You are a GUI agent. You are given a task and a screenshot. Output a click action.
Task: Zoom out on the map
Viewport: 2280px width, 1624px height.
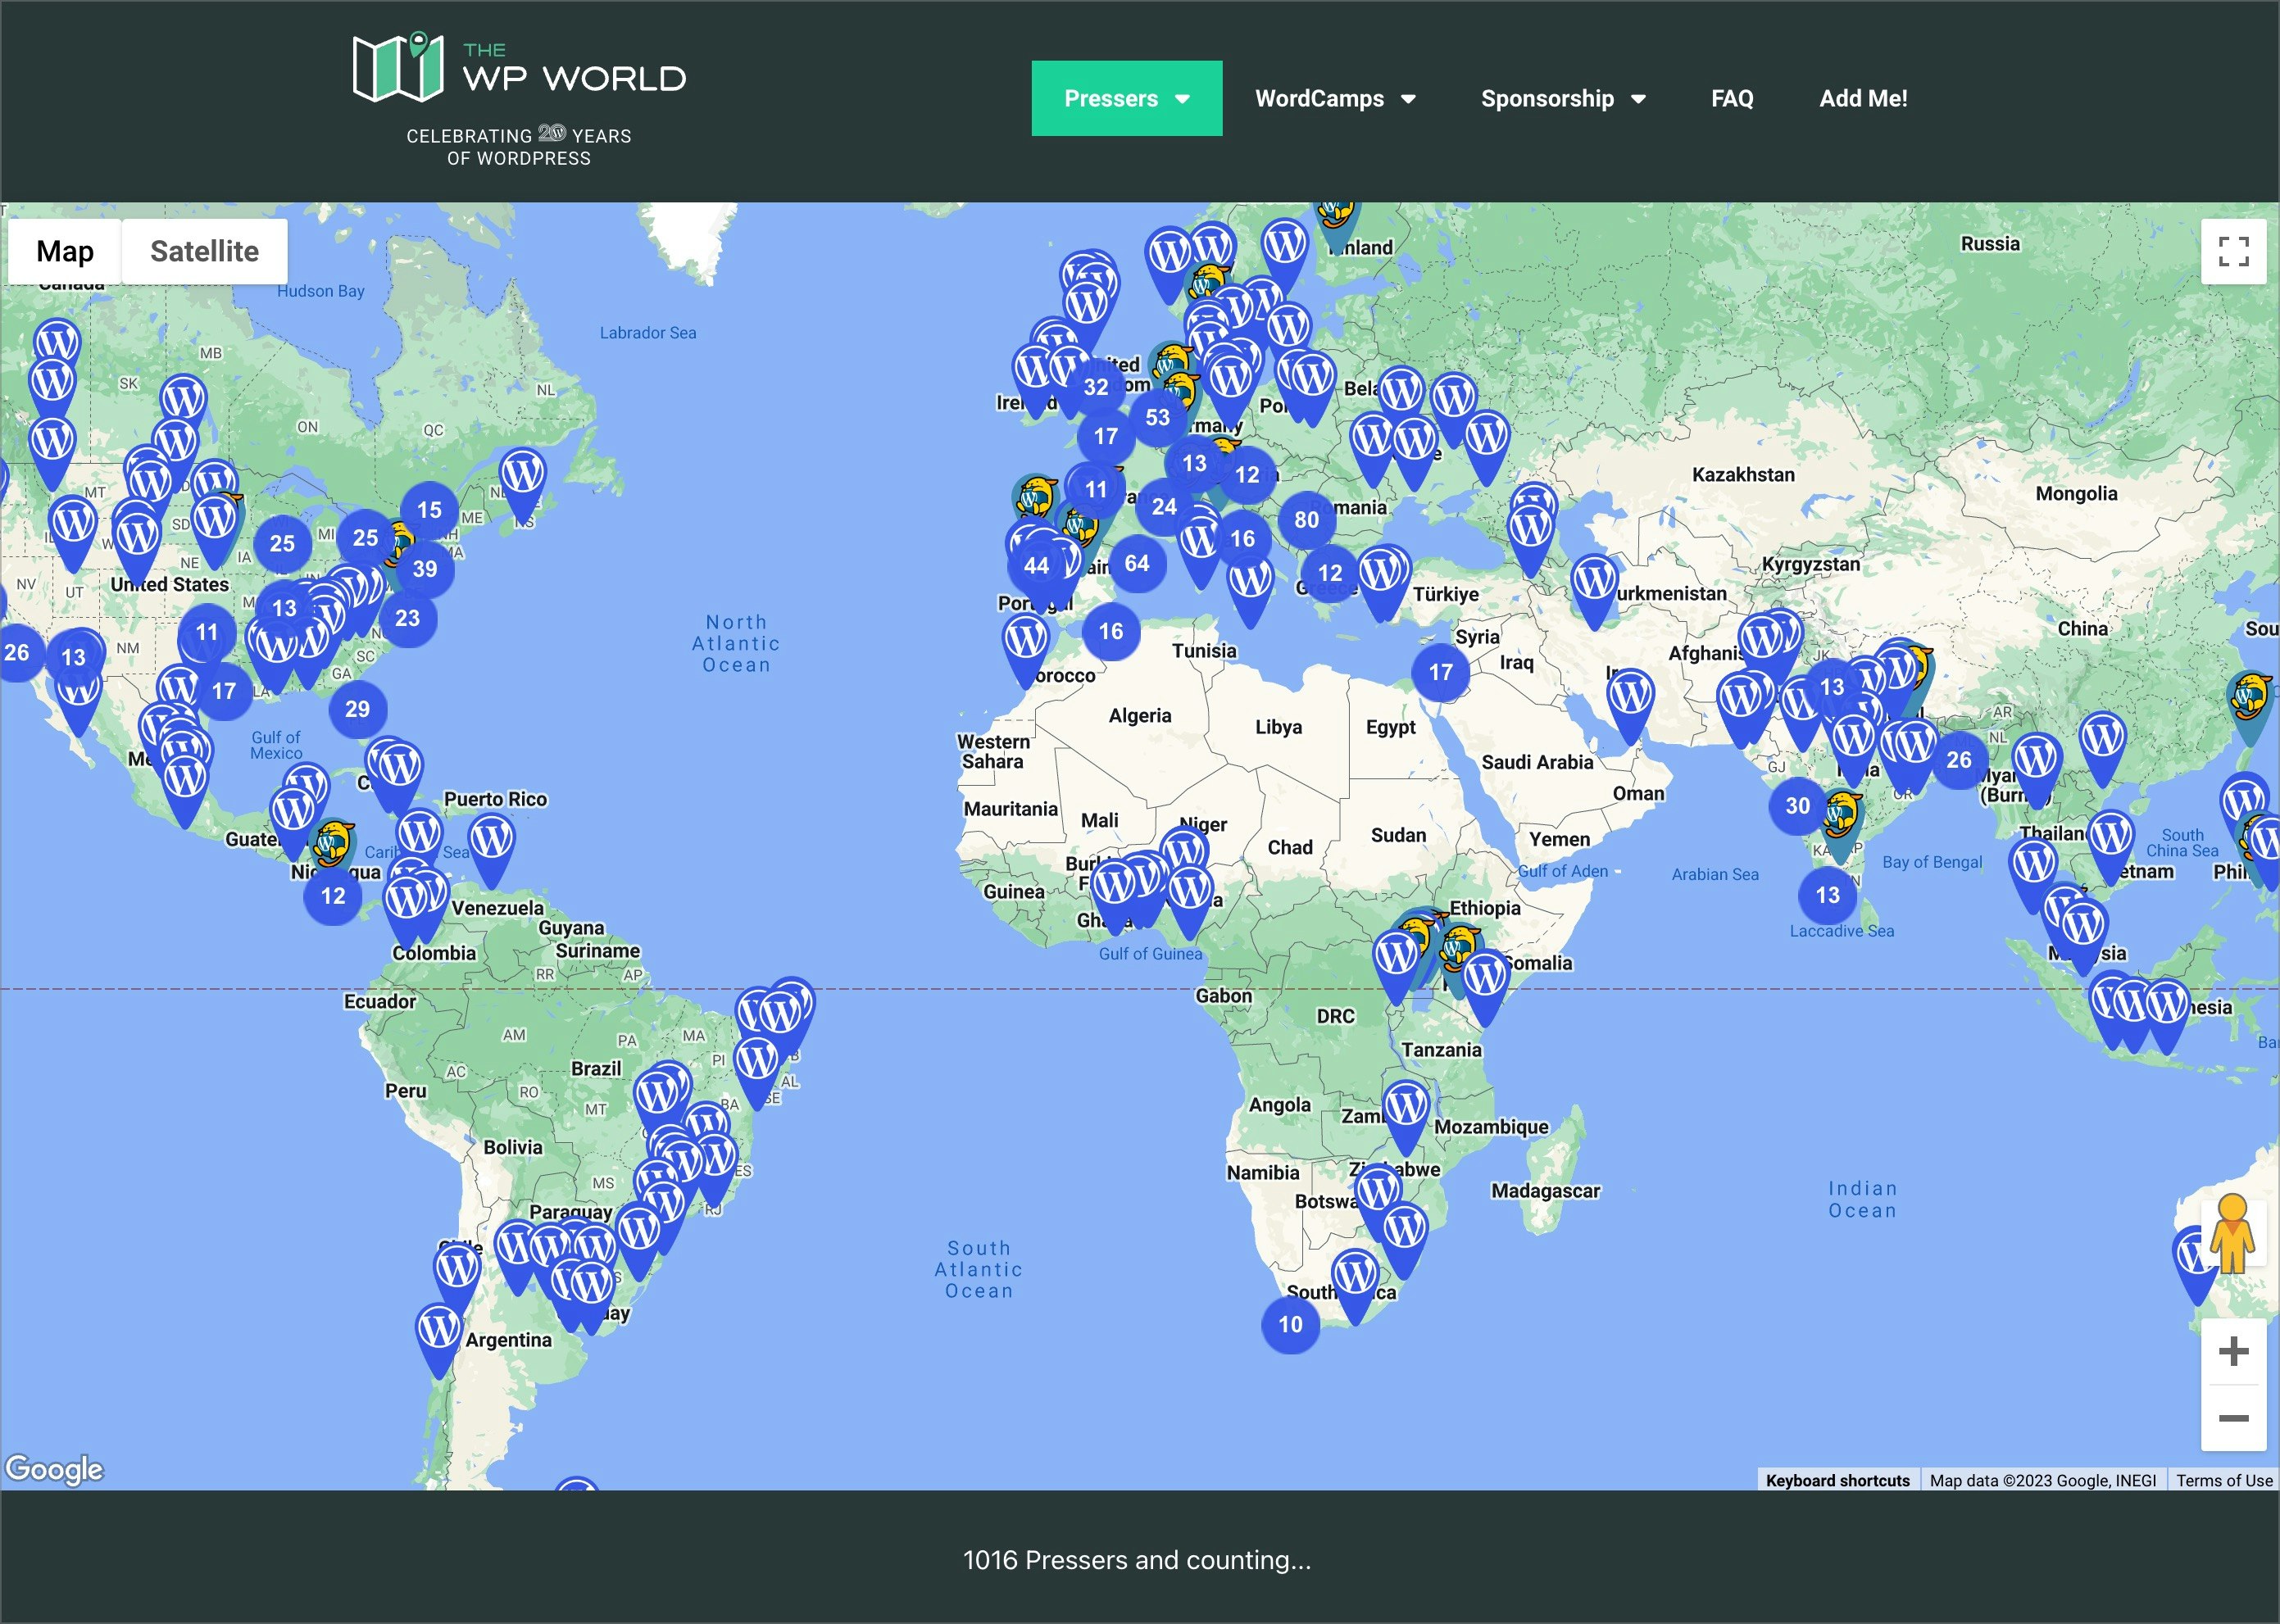click(x=2233, y=1417)
